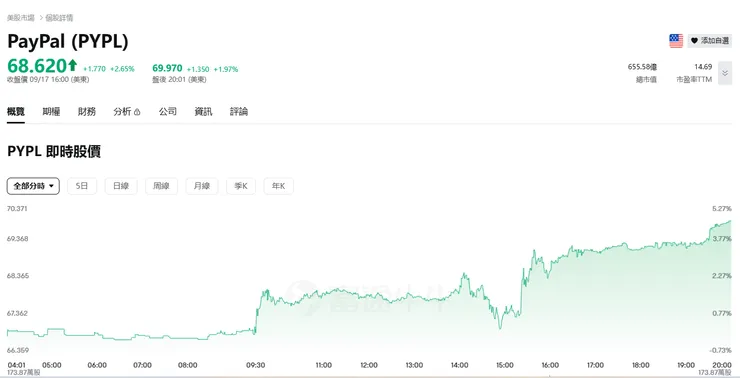
Task: Click the +1.97% after-hours change
Action: 226,69
